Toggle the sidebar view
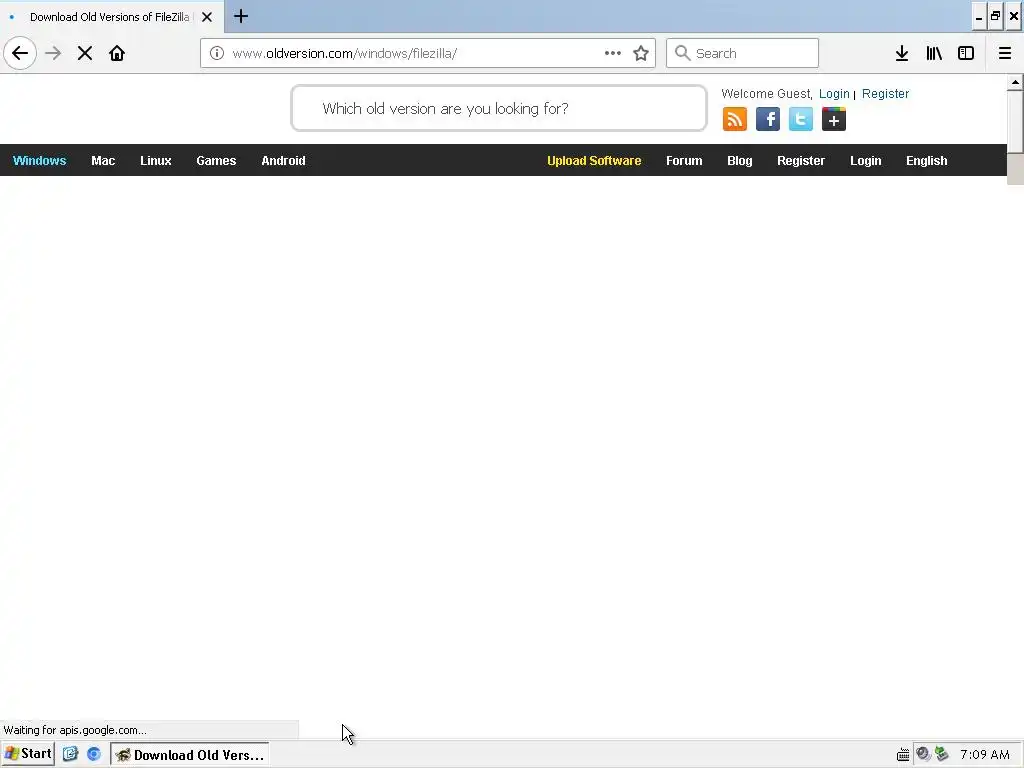The height and width of the screenshot is (768, 1024). [966, 53]
